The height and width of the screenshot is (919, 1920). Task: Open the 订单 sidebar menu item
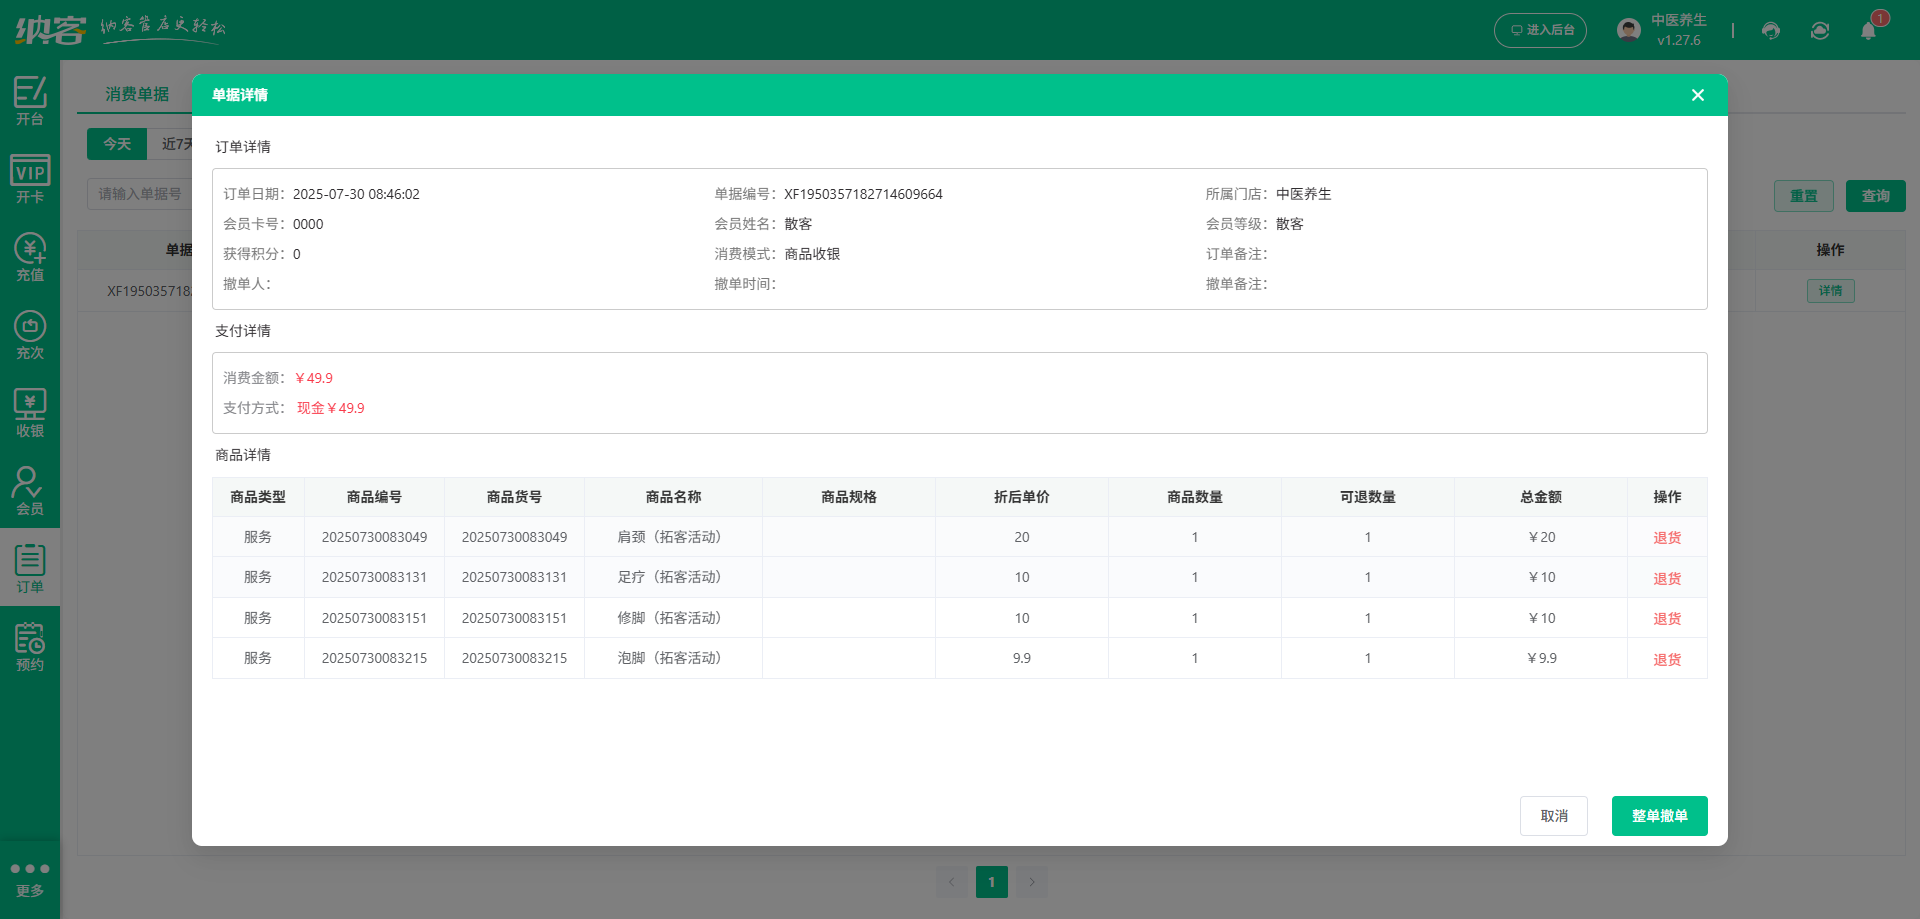[30, 569]
